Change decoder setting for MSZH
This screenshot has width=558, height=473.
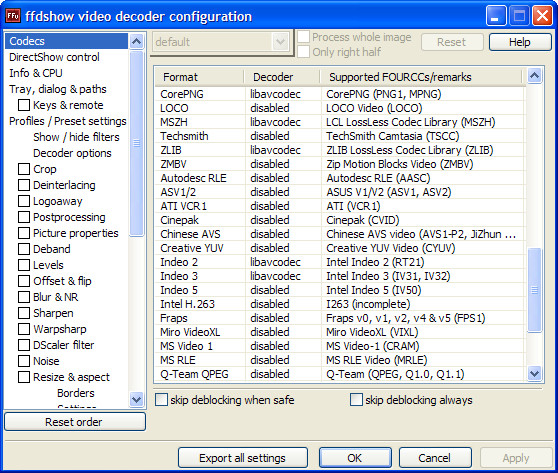[x=275, y=122]
